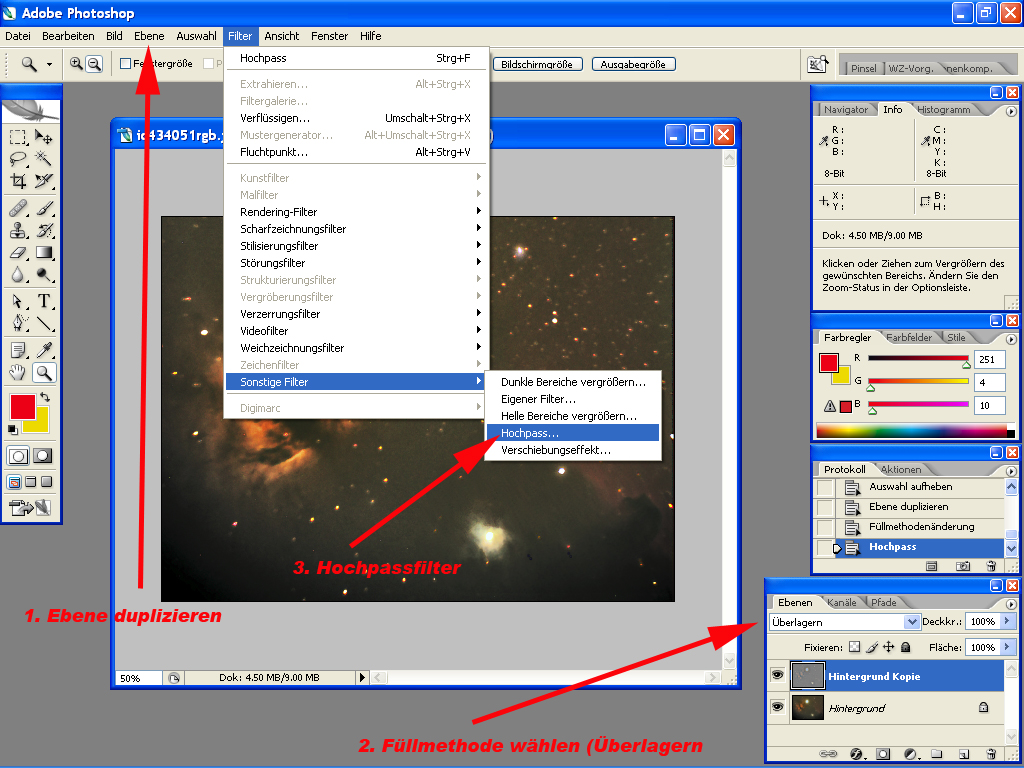Activate the Type tool
The width and height of the screenshot is (1024, 768).
[44, 301]
